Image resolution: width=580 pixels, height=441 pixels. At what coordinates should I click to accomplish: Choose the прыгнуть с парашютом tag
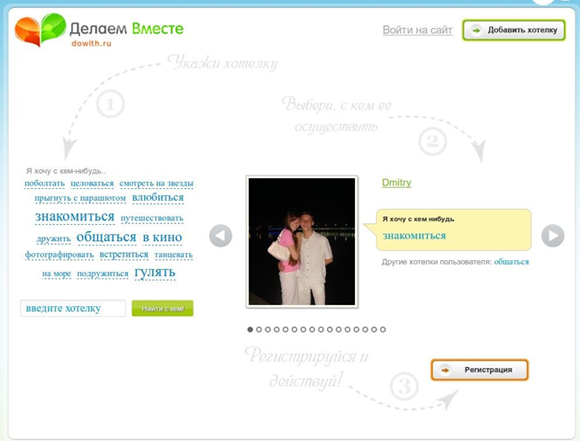tap(80, 198)
